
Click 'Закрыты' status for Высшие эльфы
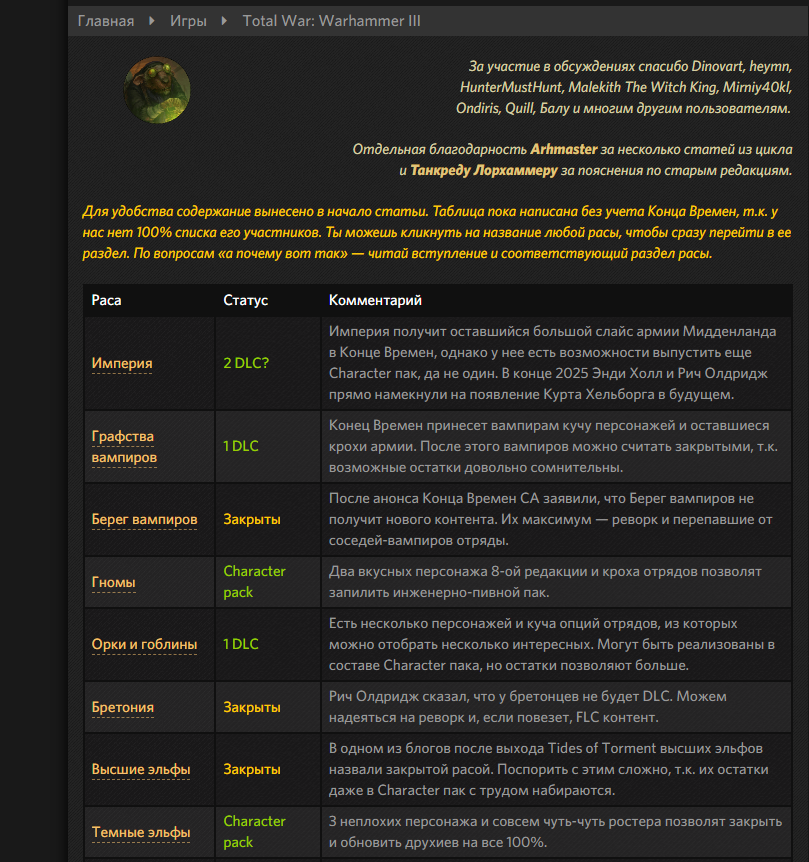pyautogui.click(x=252, y=770)
